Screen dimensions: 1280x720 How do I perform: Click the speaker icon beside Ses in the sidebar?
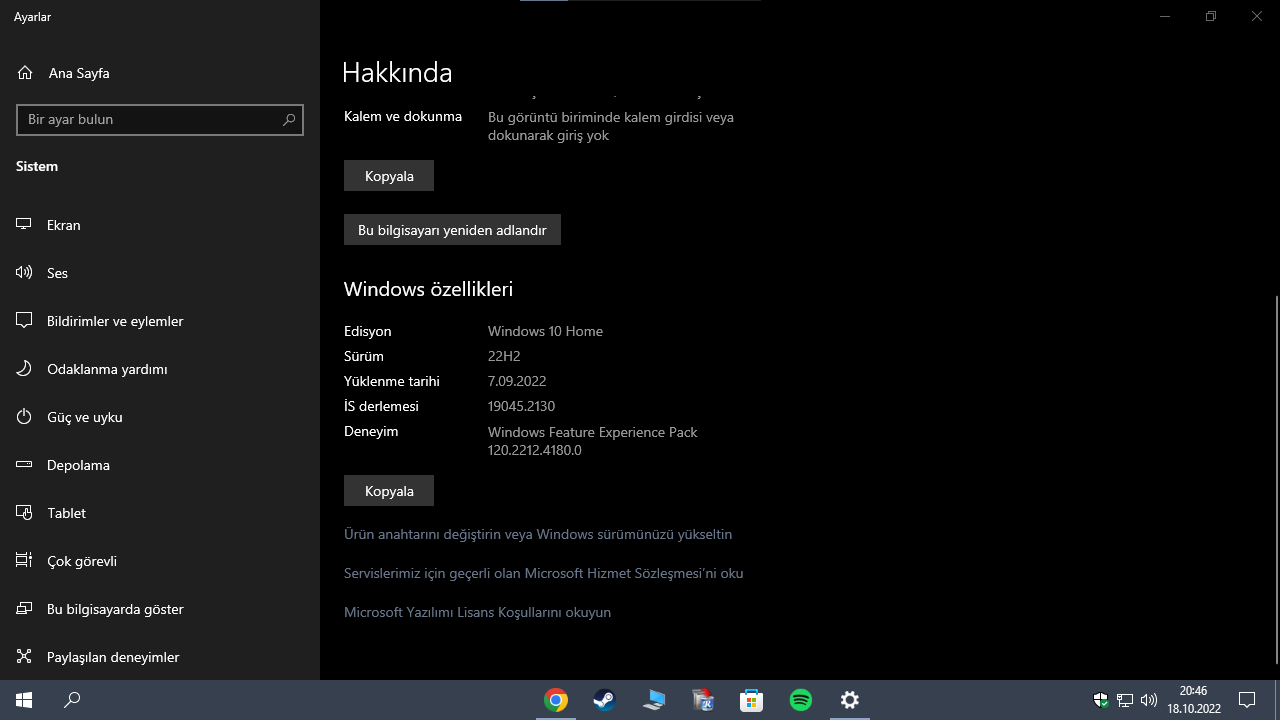tap(24, 273)
